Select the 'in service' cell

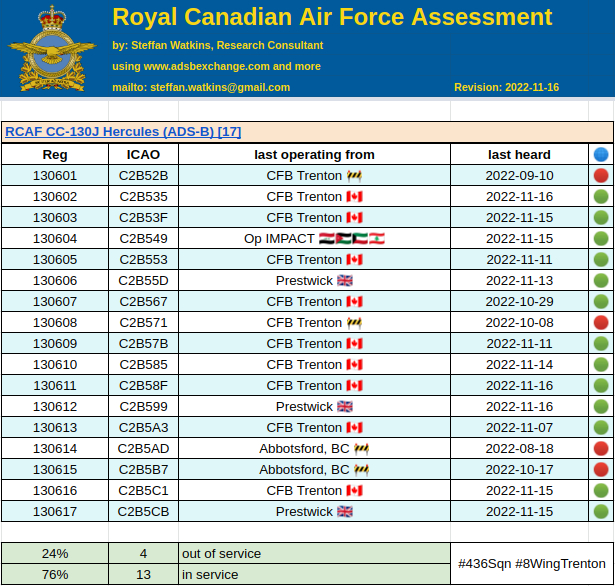[x=314, y=574]
